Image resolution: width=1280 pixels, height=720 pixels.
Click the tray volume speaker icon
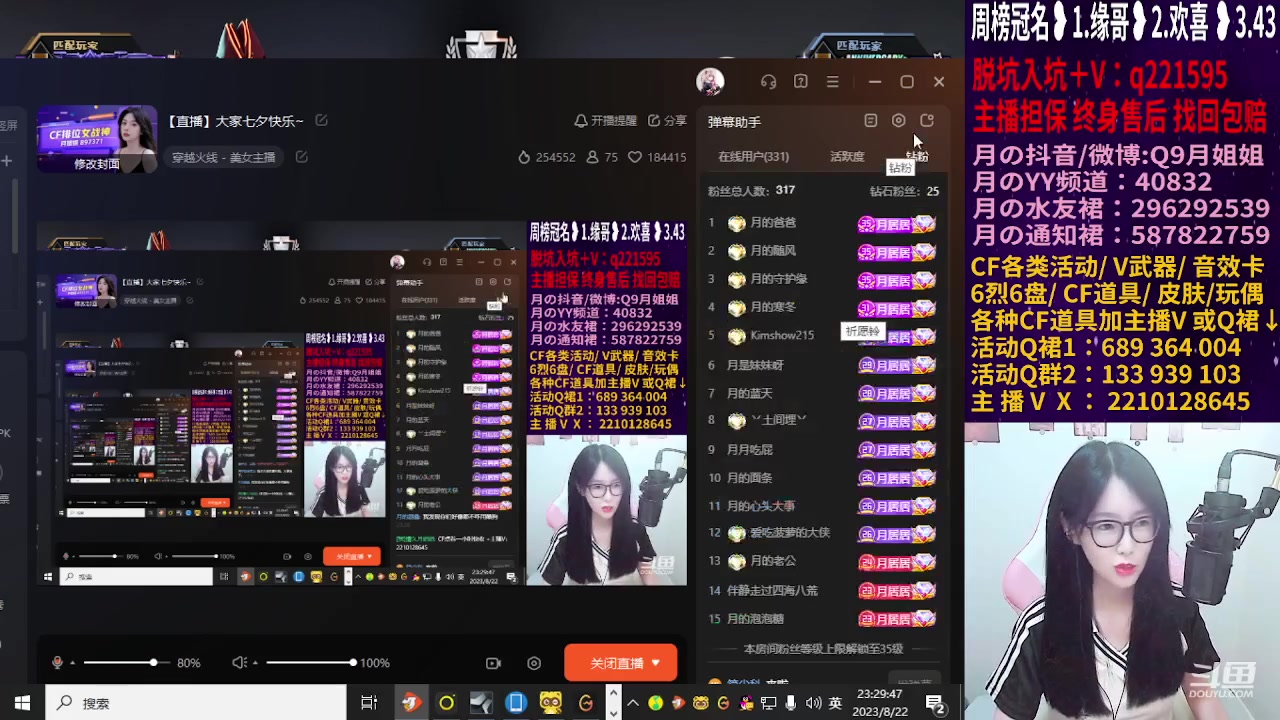(x=813, y=703)
